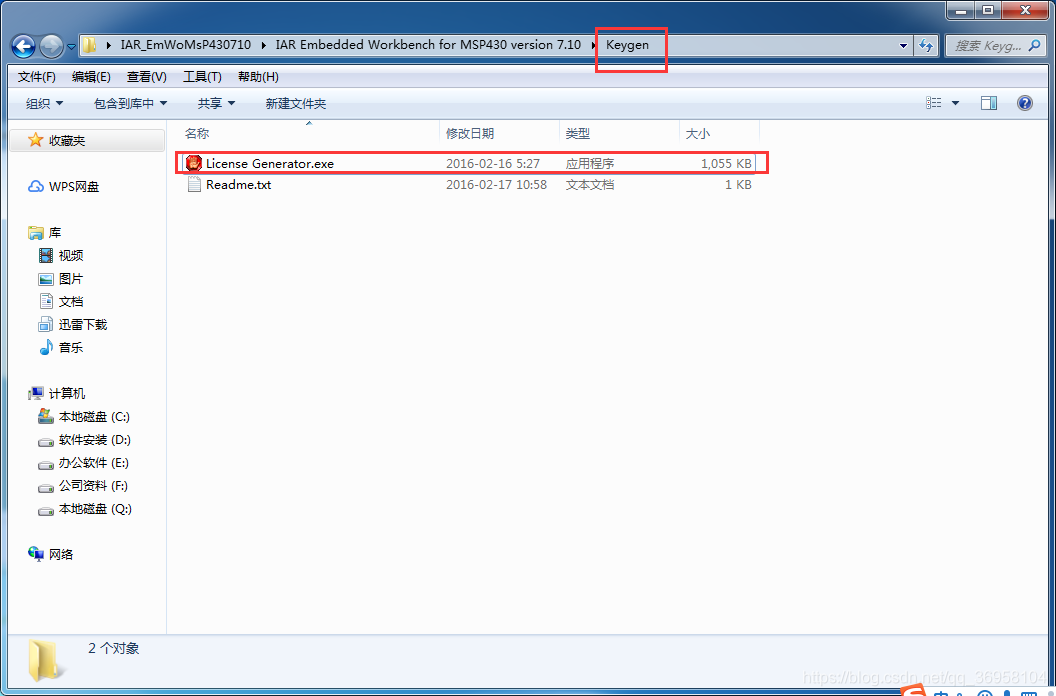Open the recent pages dropdown arrow
Image resolution: width=1056 pixels, height=696 pixels.
coord(71,47)
